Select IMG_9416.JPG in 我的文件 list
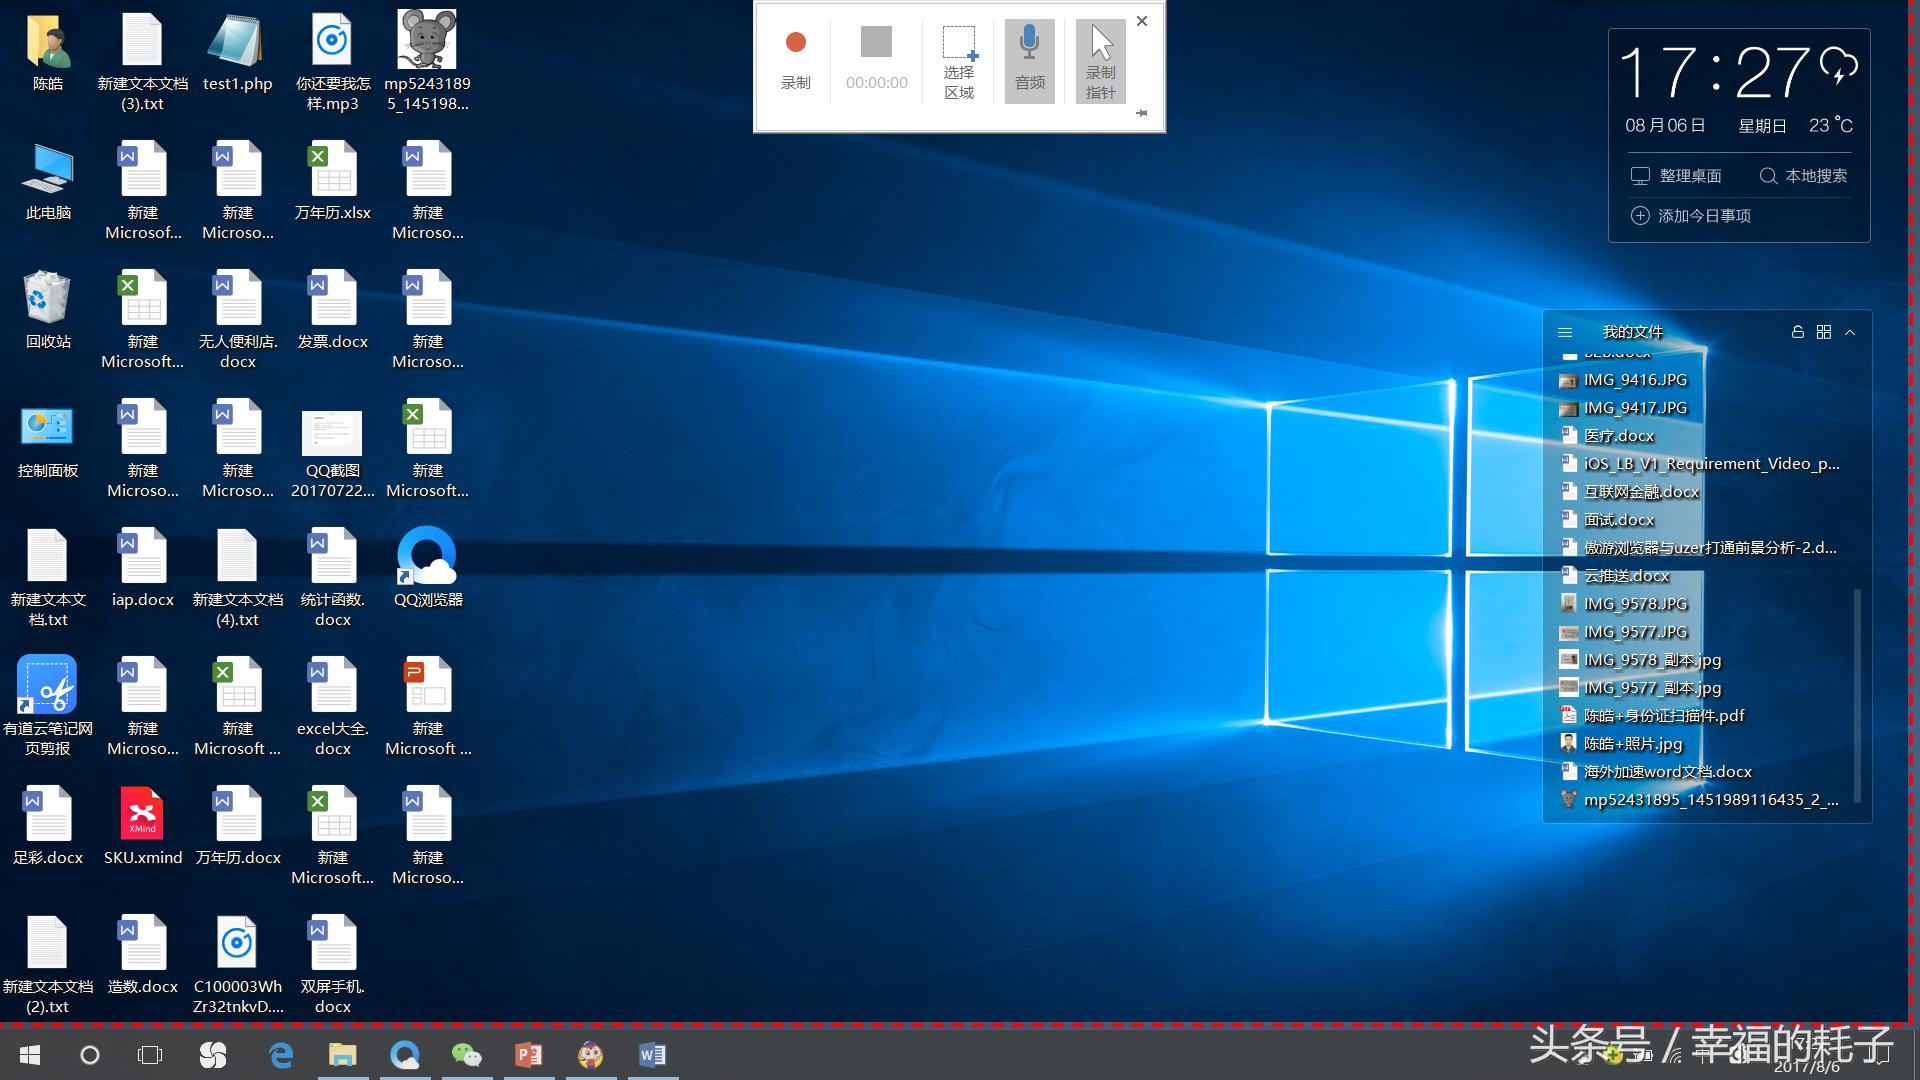This screenshot has width=1920, height=1080. [1634, 380]
